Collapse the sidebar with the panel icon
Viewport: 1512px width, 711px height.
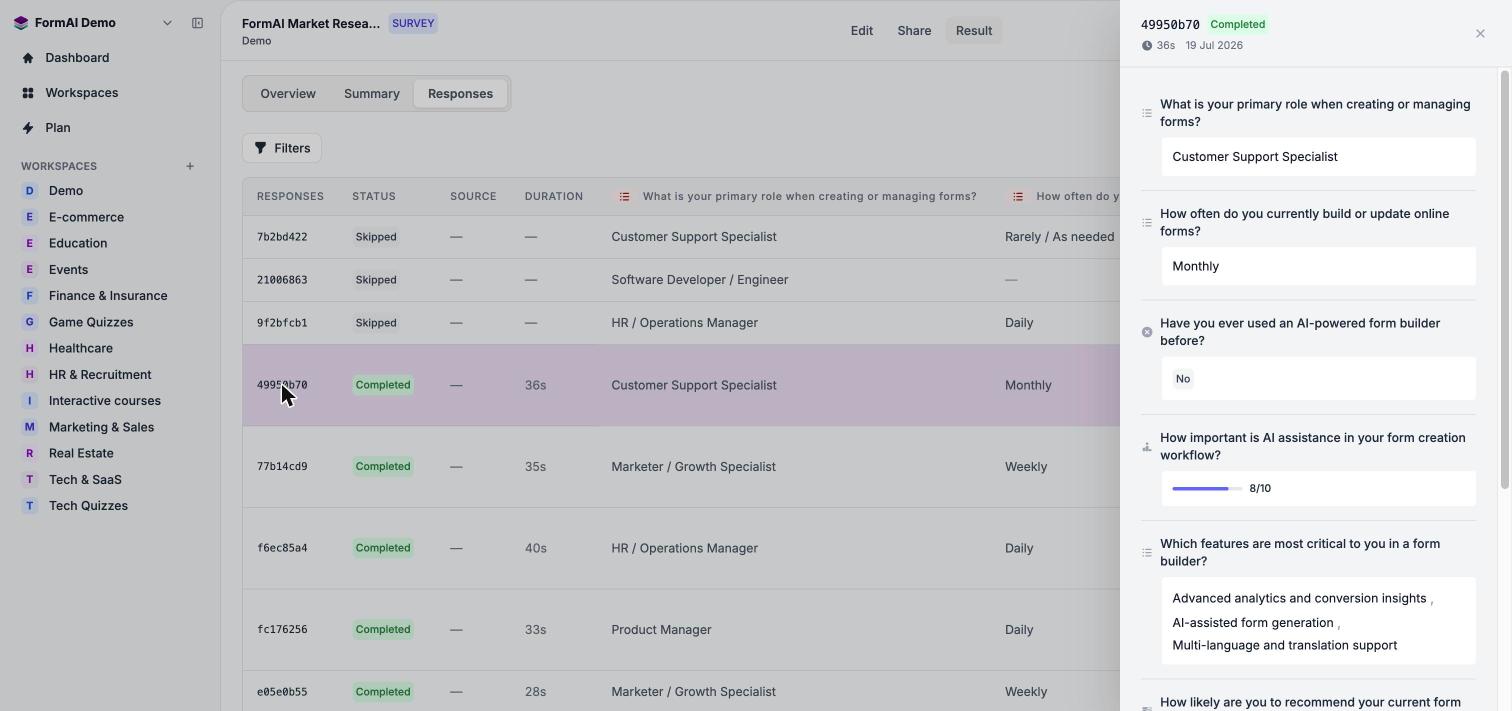[197, 23]
